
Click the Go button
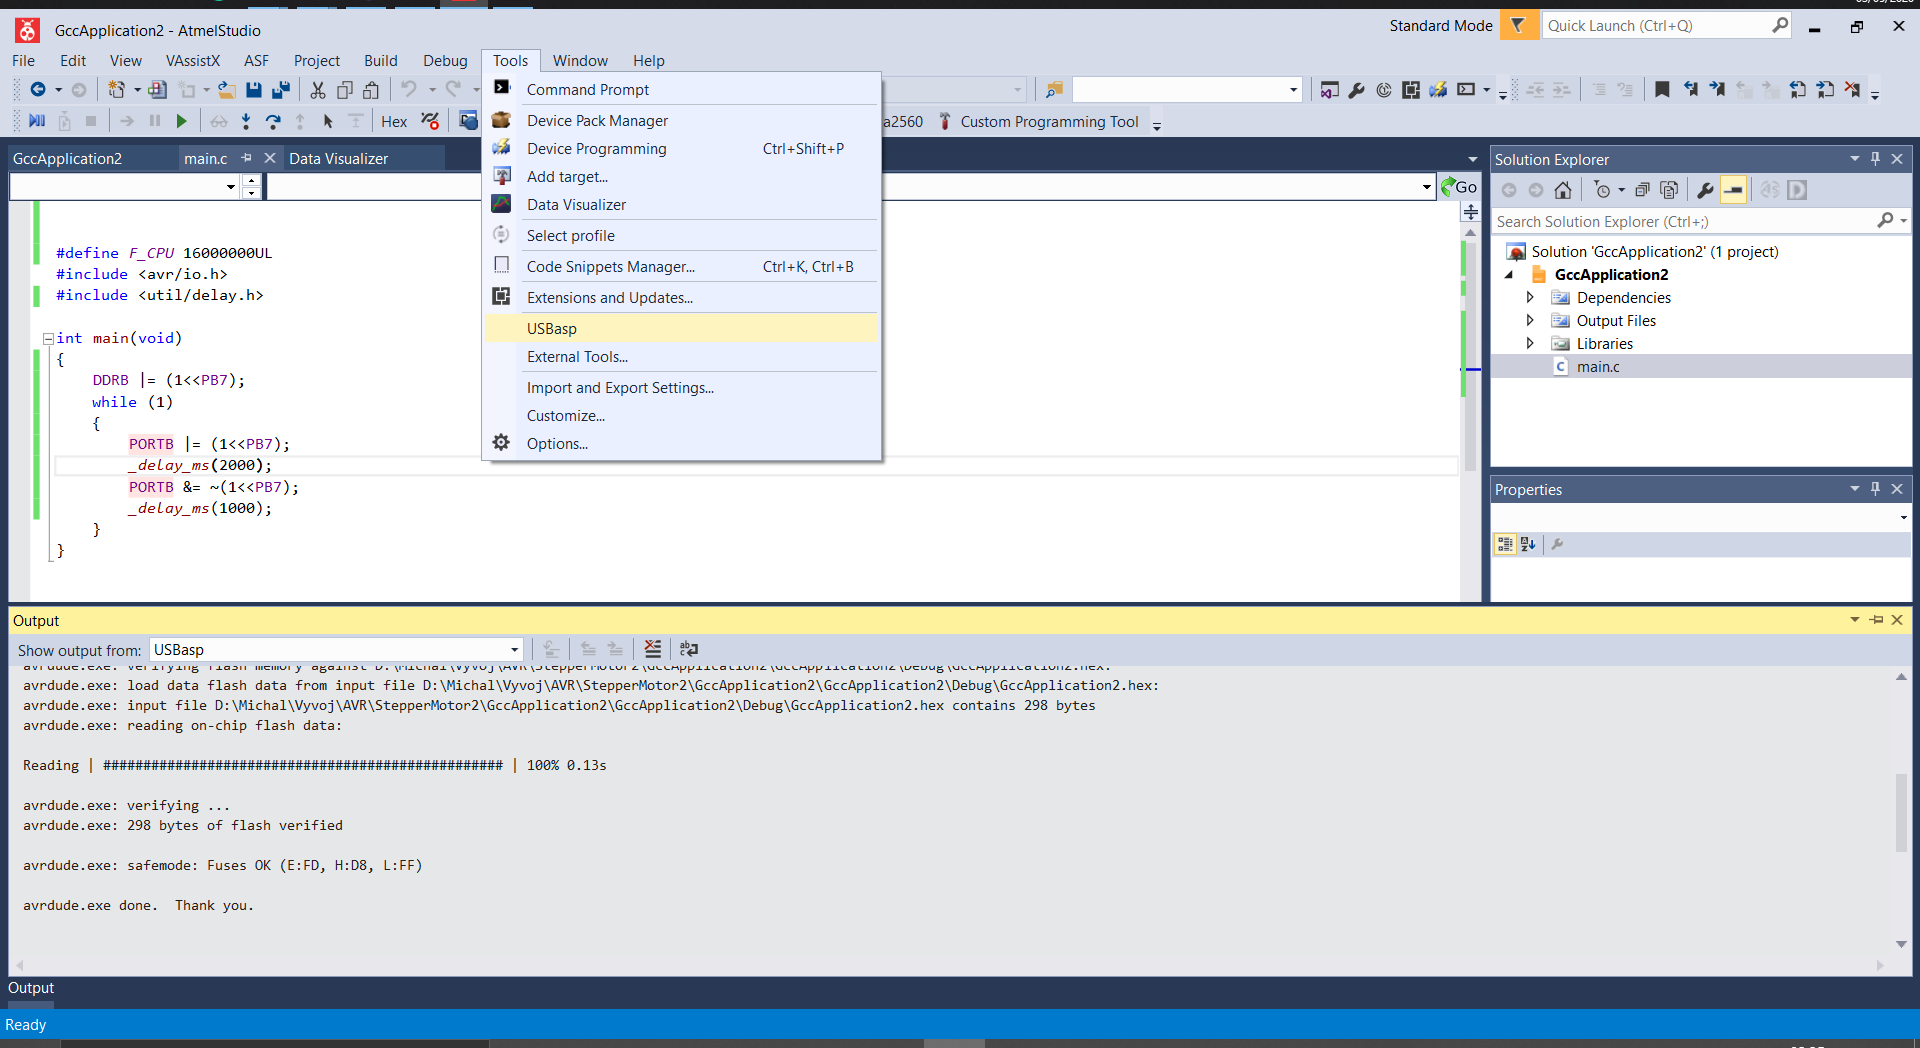coord(1459,187)
